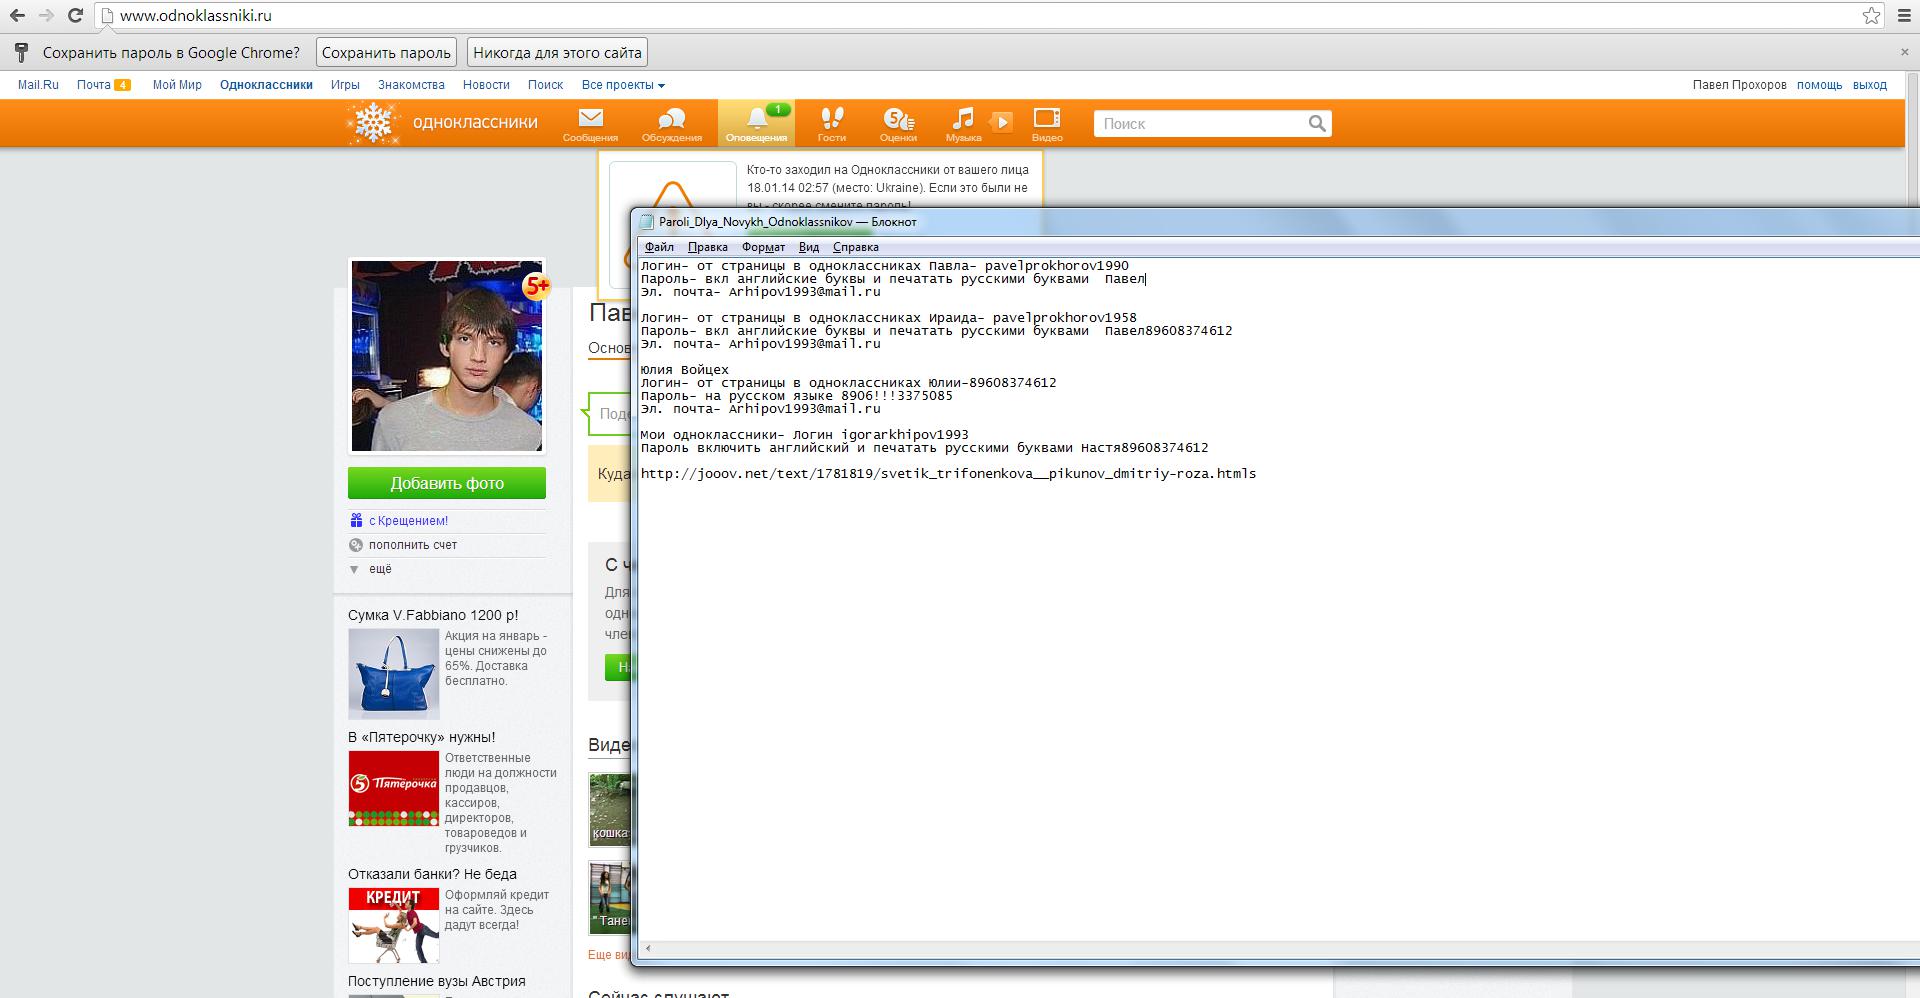
Task: Click the search magnifier icon
Action: click(1317, 123)
